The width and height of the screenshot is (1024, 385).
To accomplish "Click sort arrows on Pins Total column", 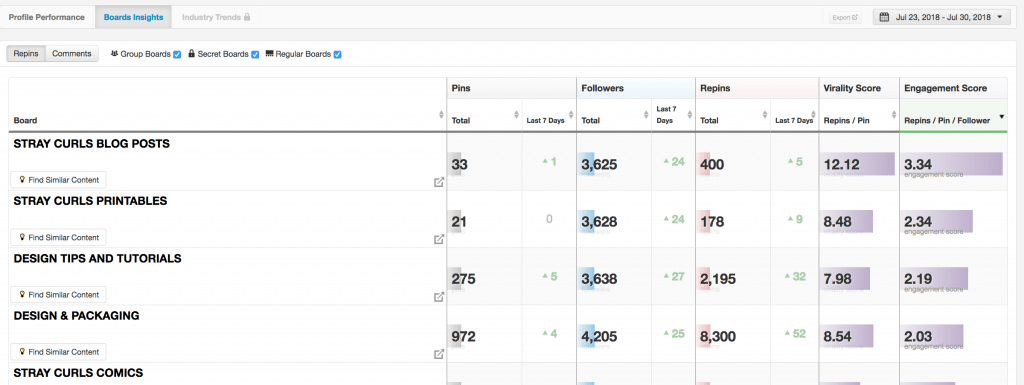I will tap(517, 115).
